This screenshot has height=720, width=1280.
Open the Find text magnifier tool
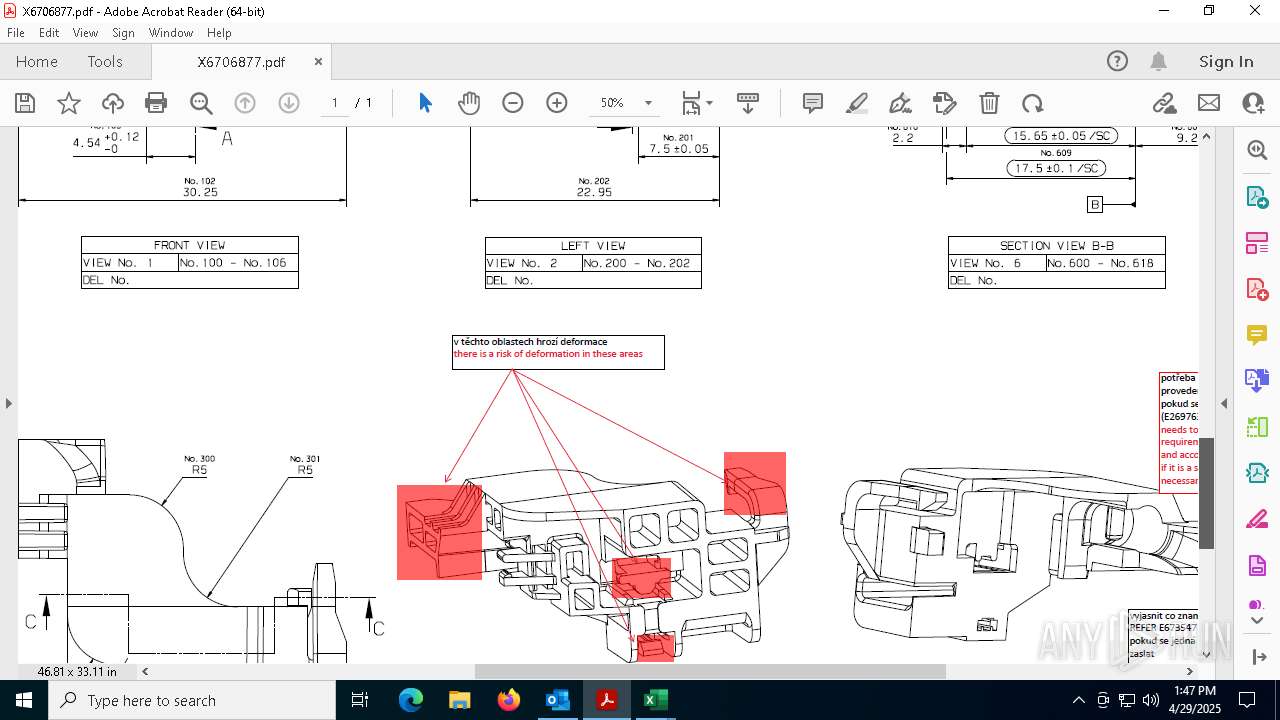(x=201, y=103)
